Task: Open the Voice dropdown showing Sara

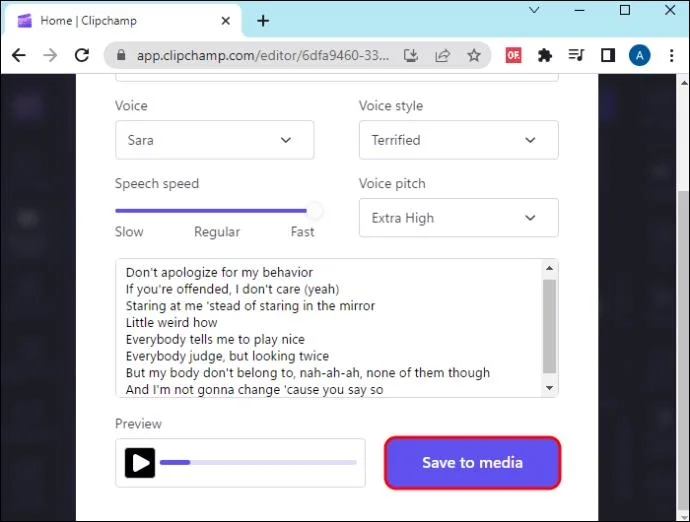Action: click(x=214, y=140)
